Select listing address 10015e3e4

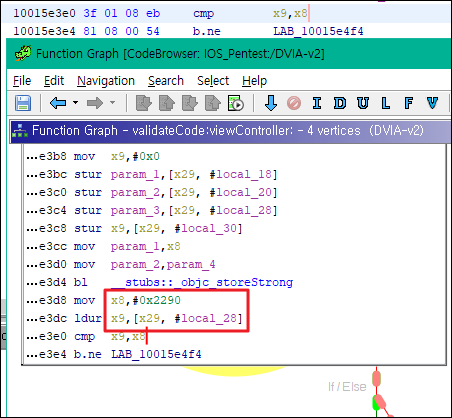click(x=44, y=31)
